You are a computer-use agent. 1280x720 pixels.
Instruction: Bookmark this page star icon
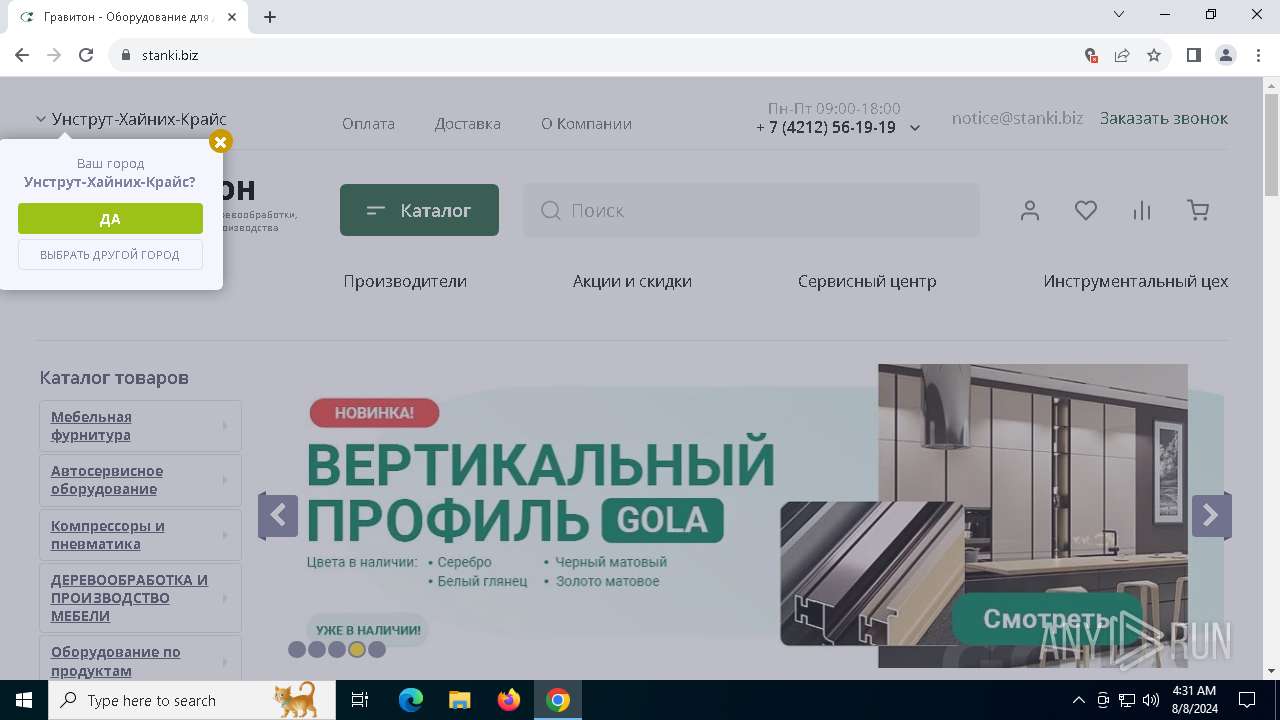[x=1154, y=55]
